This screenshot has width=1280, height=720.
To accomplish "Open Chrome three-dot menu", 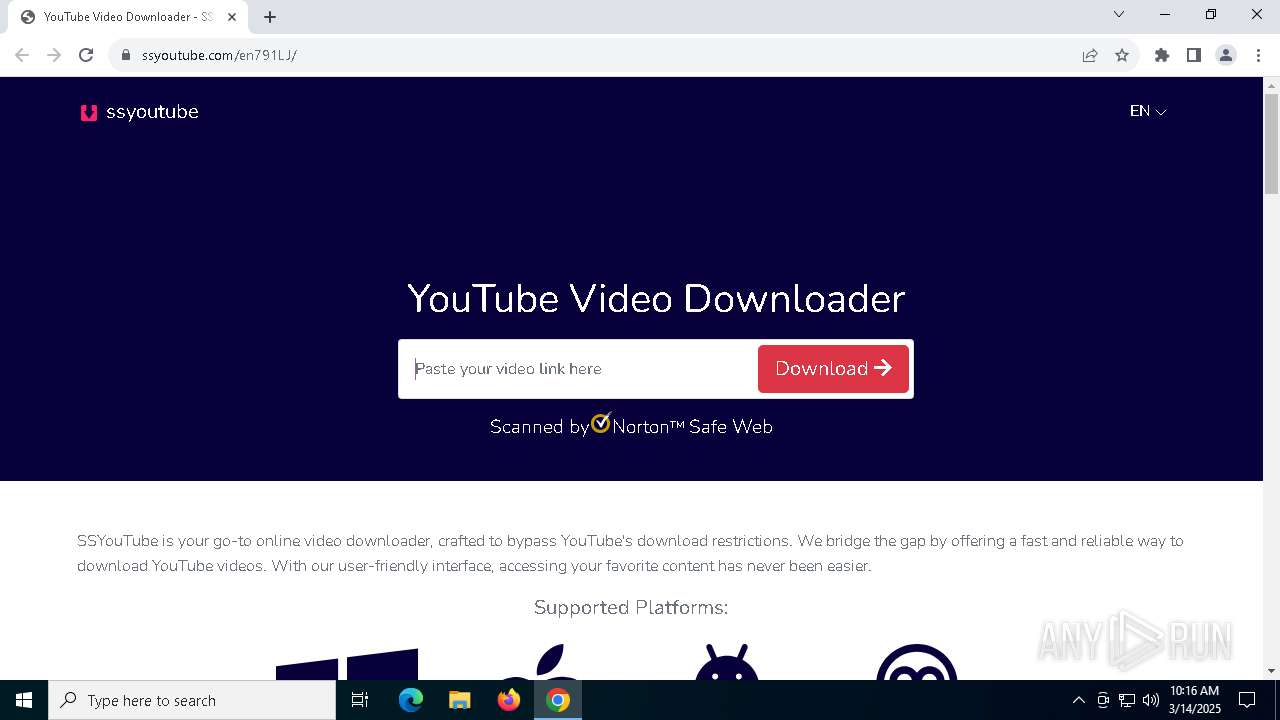I will pos(1258,55).
